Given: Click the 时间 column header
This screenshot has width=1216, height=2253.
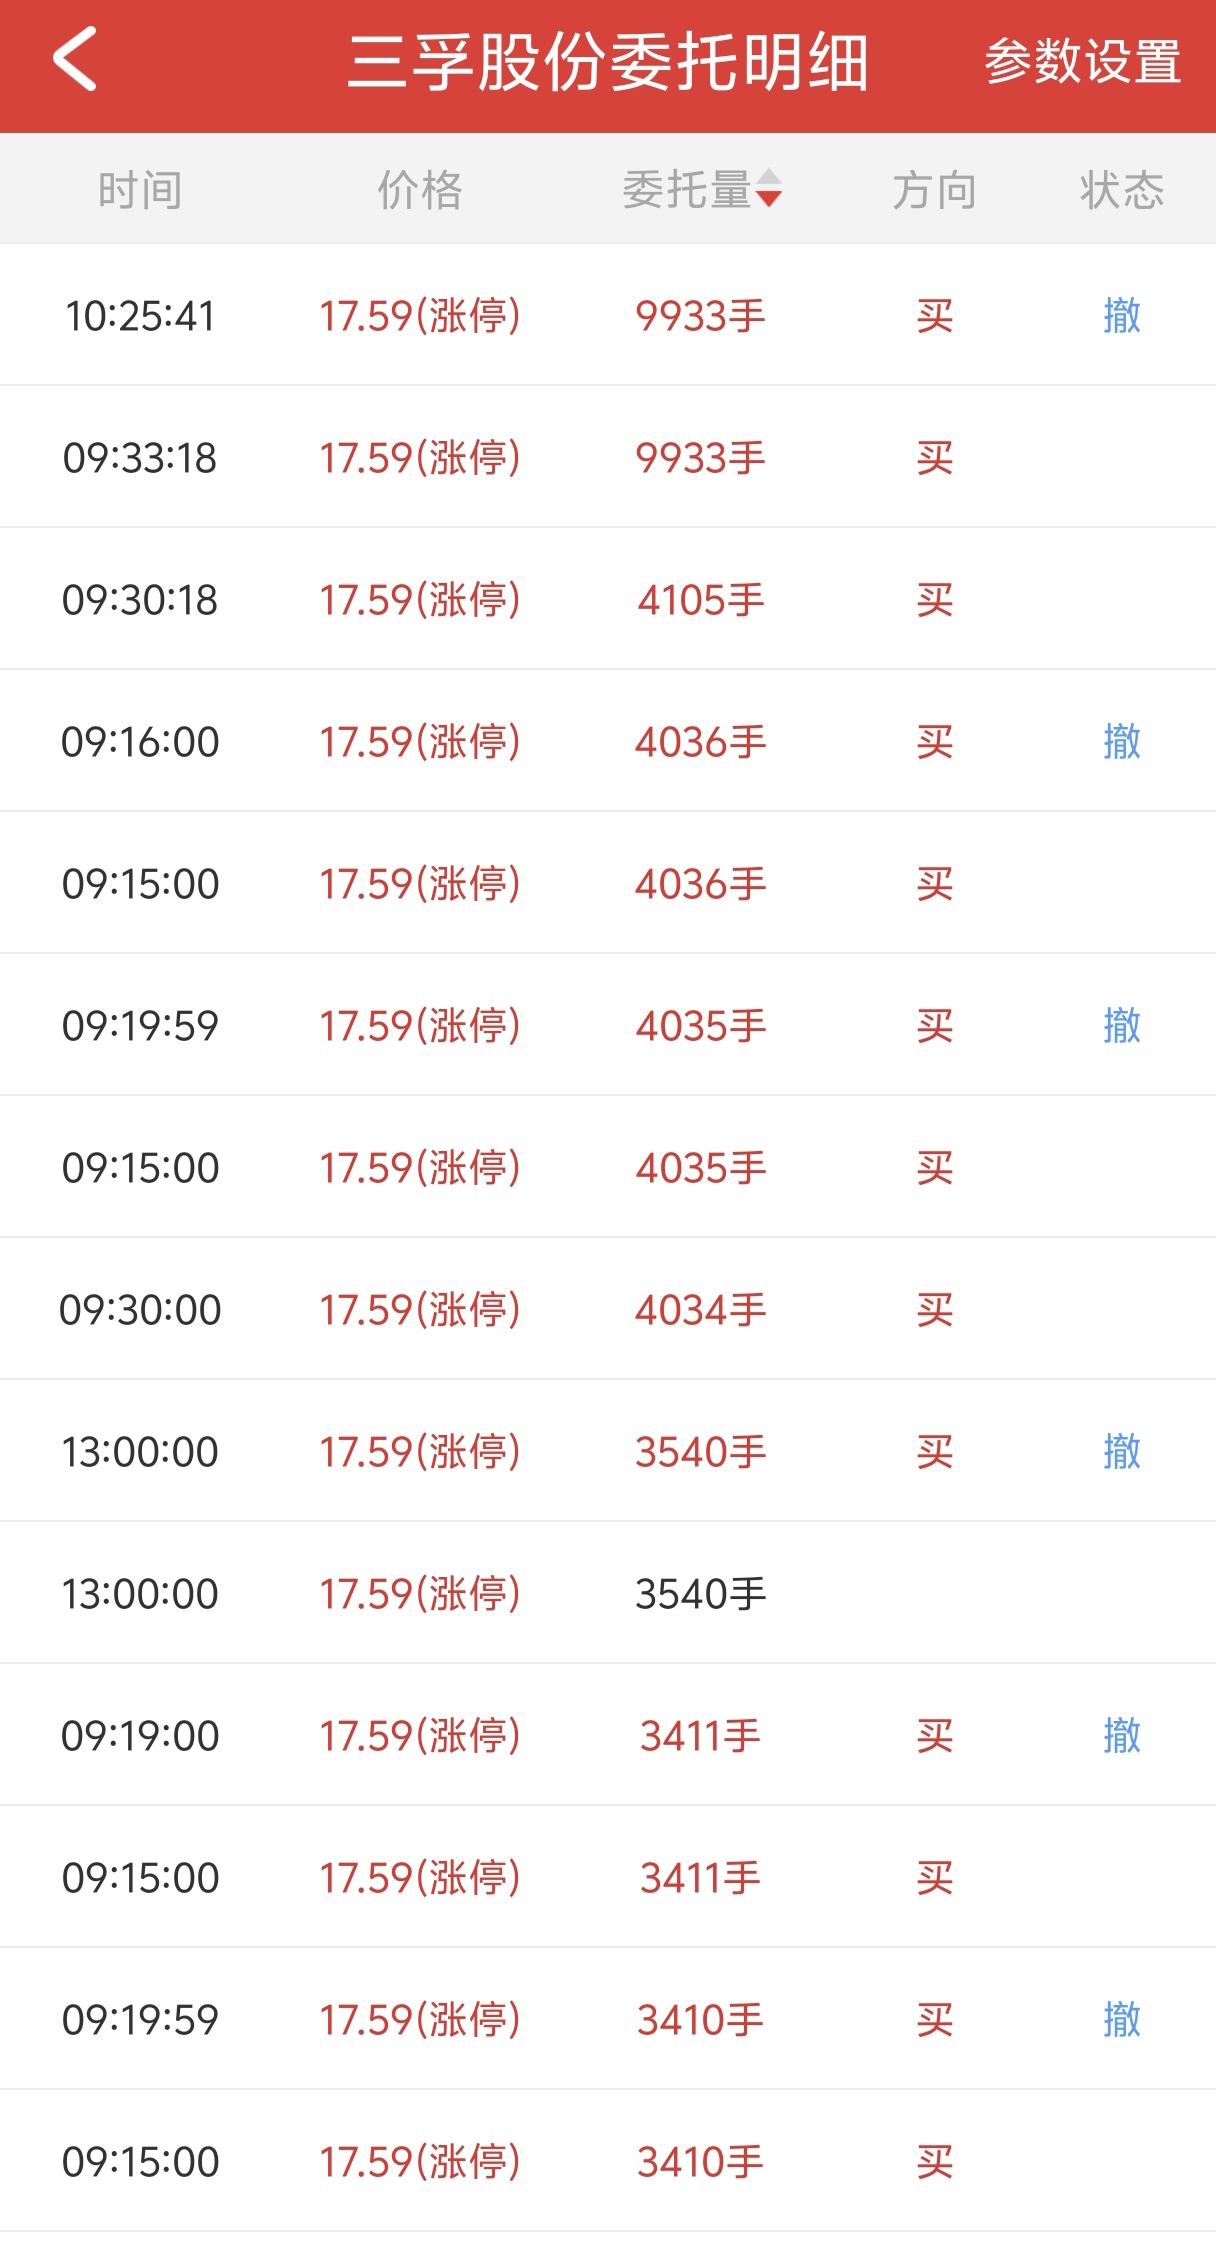Looking at the screenshot, I should [140, 190].
